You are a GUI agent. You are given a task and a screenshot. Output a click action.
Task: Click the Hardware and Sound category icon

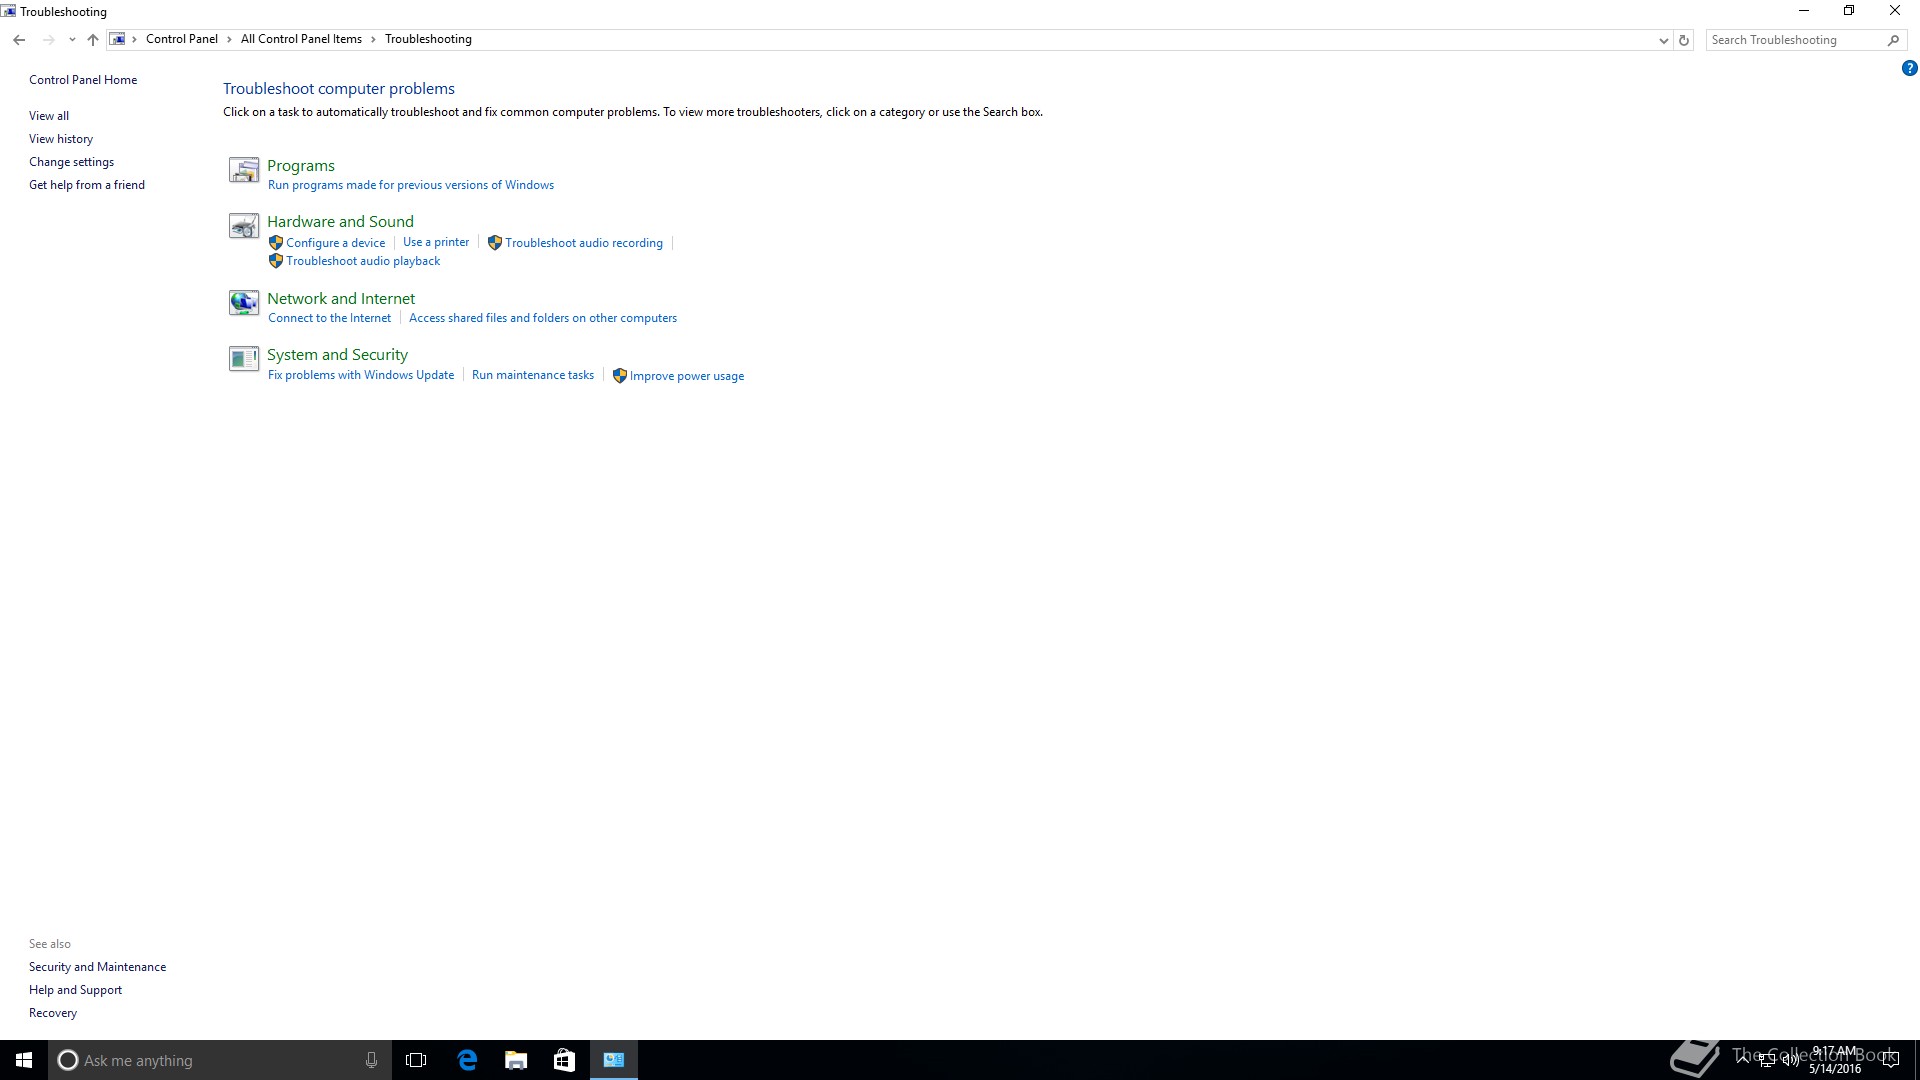click(244, 227)
